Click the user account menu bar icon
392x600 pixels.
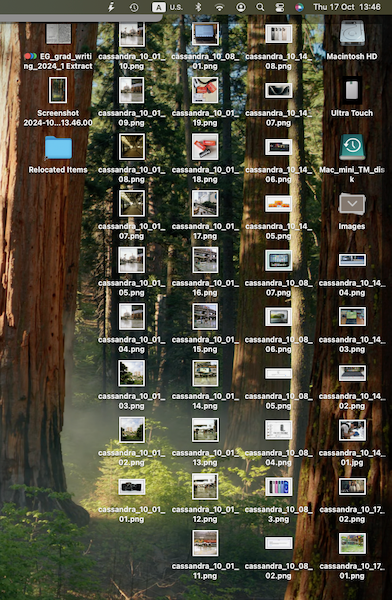coord(240,7)
